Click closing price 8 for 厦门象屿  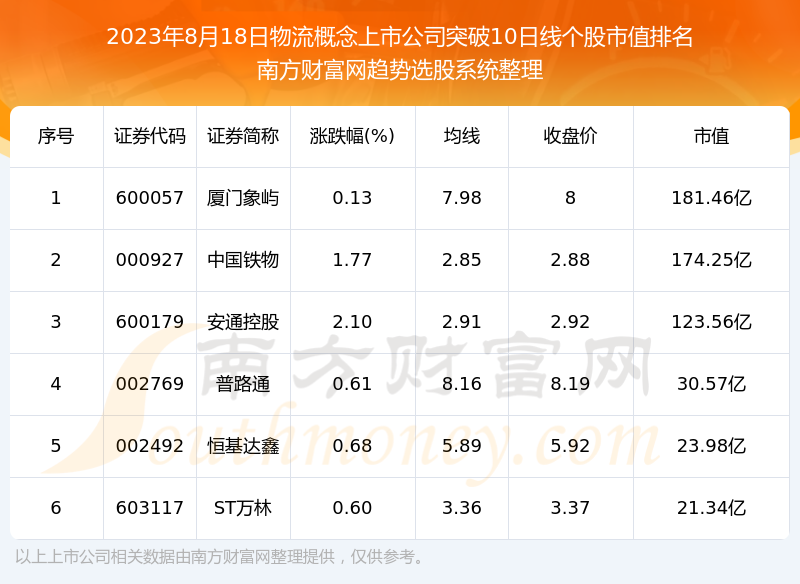[x=570, y=198]
